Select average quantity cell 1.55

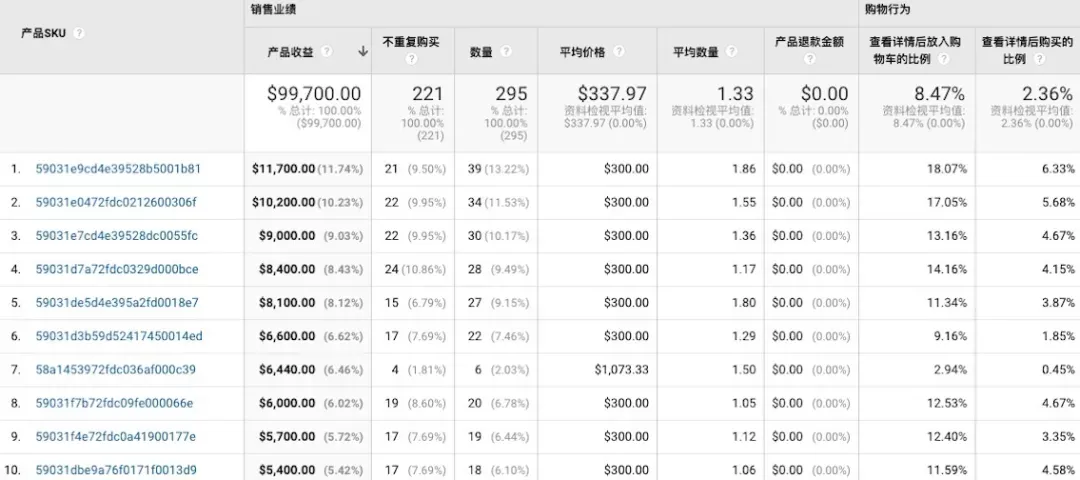[x=744, y=202]
